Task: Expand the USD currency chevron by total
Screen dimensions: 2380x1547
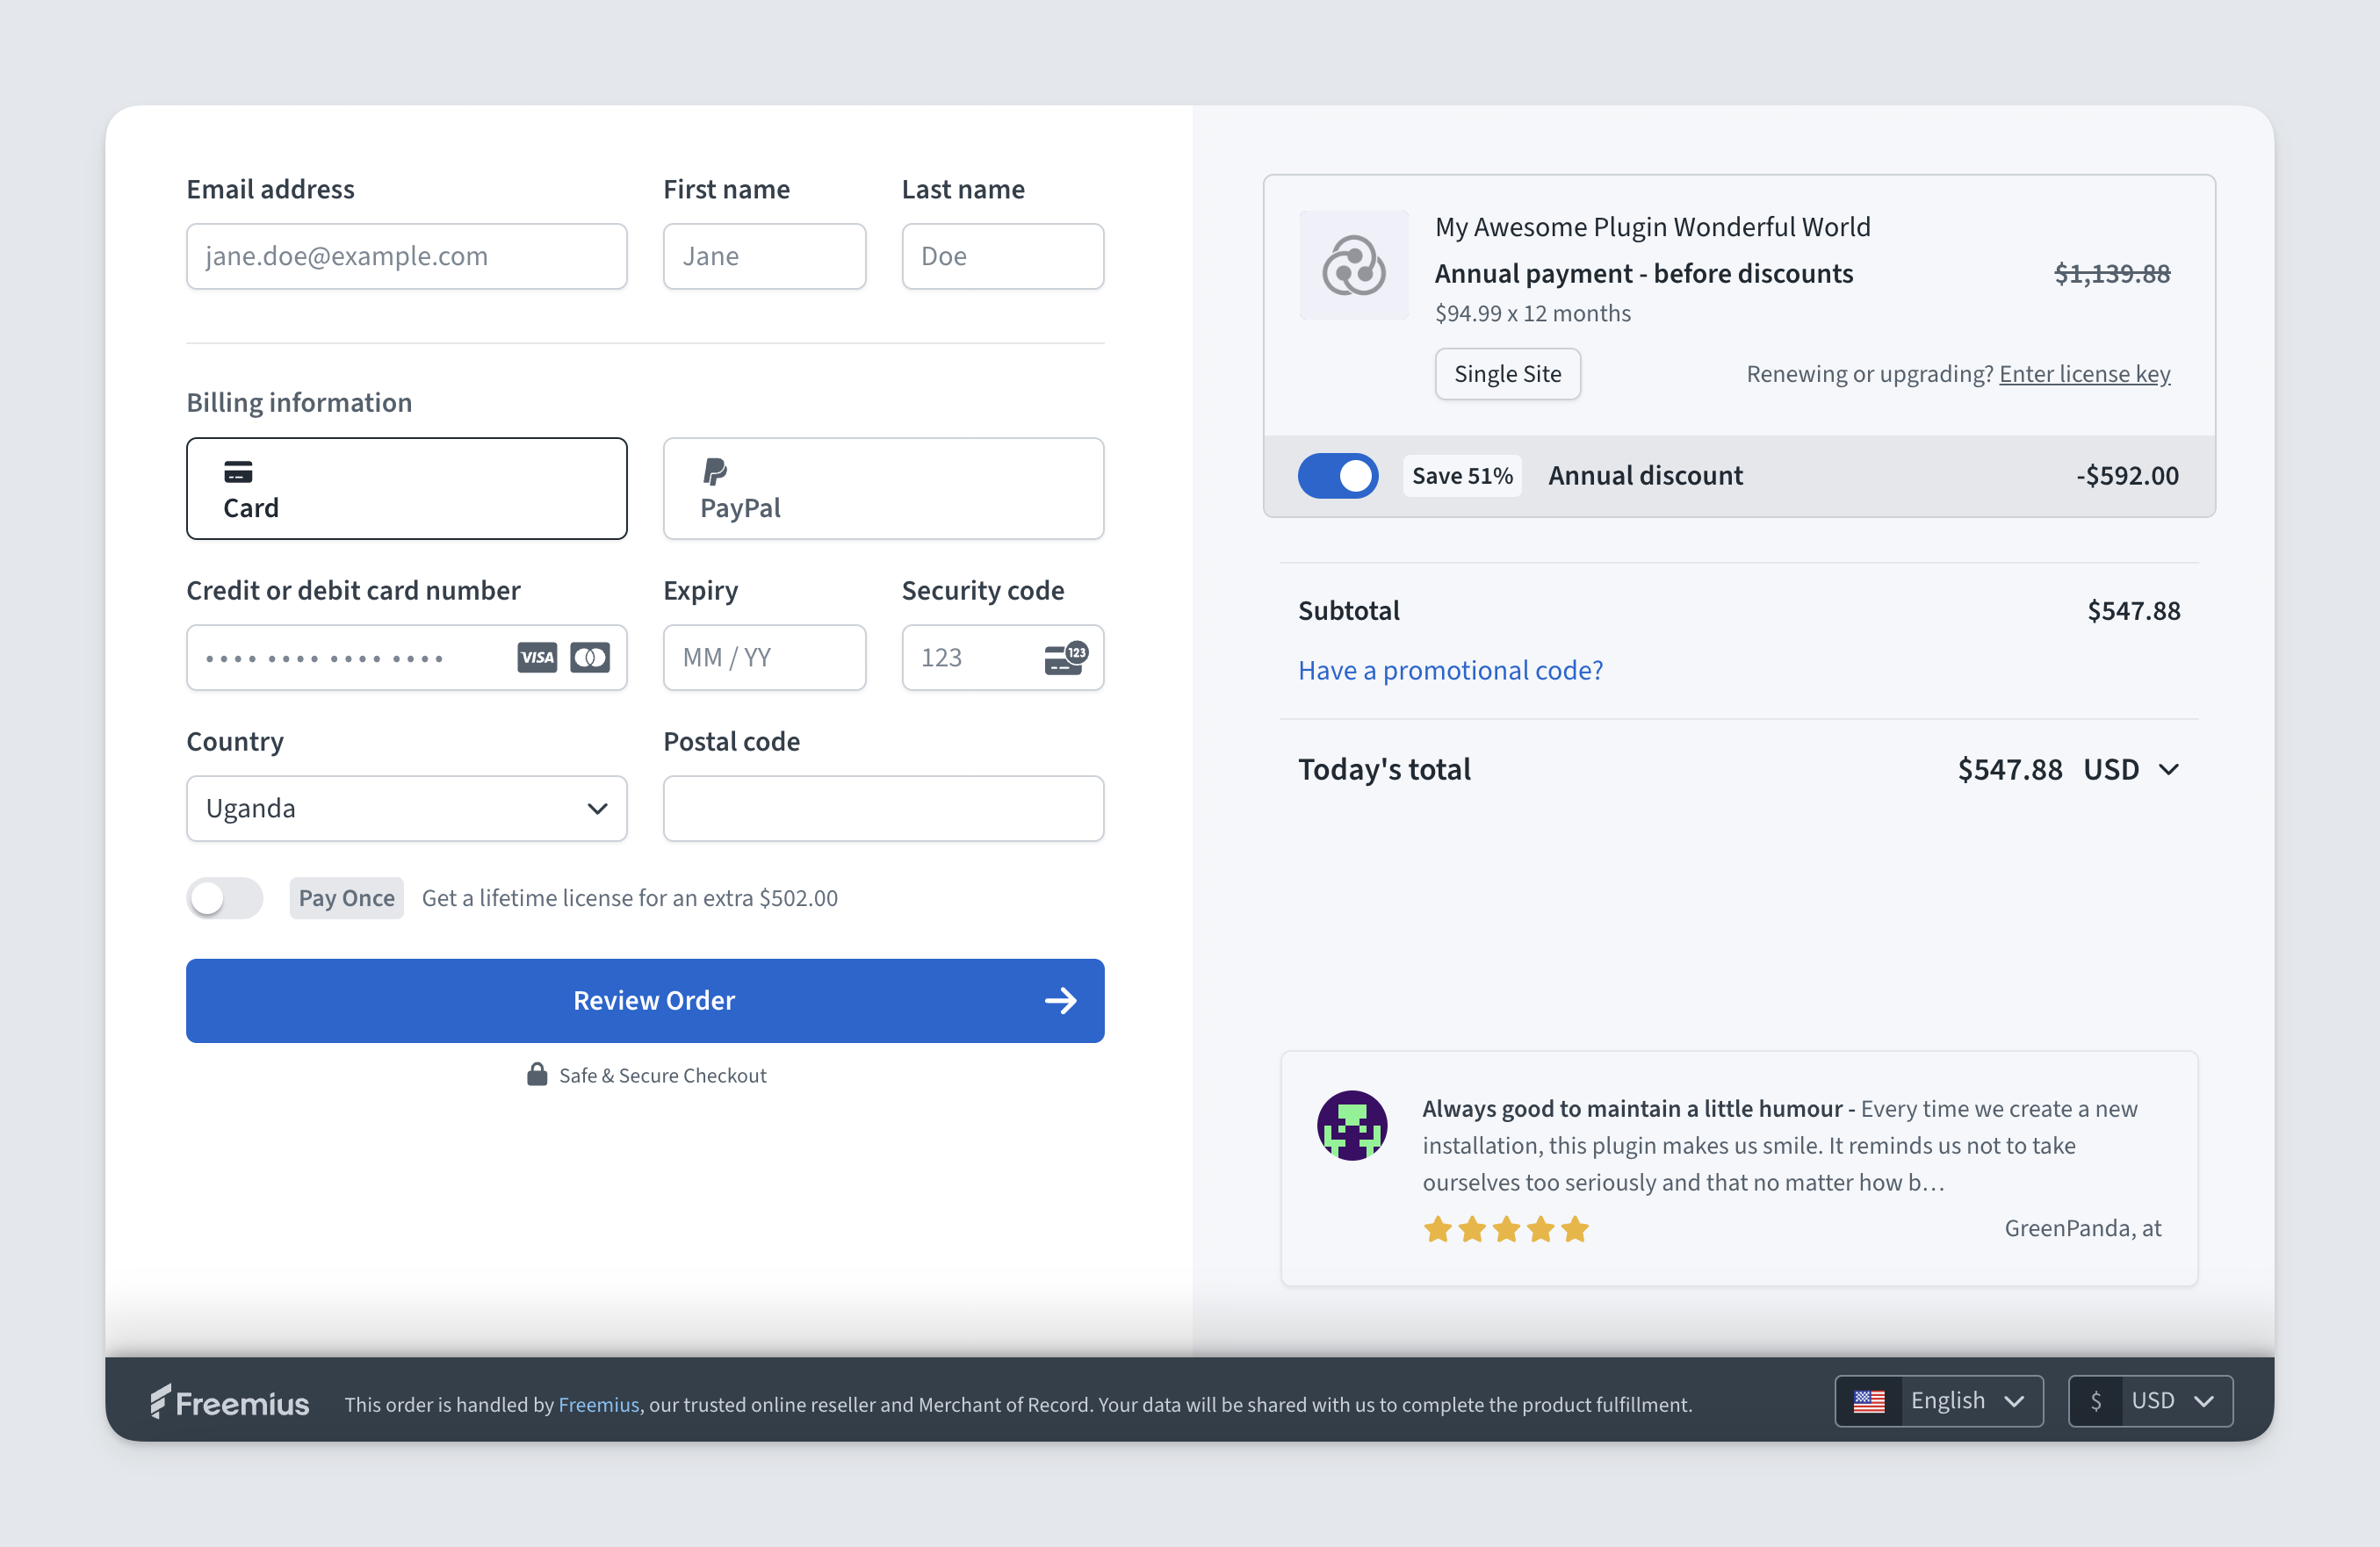Action: pos(2169,769)
